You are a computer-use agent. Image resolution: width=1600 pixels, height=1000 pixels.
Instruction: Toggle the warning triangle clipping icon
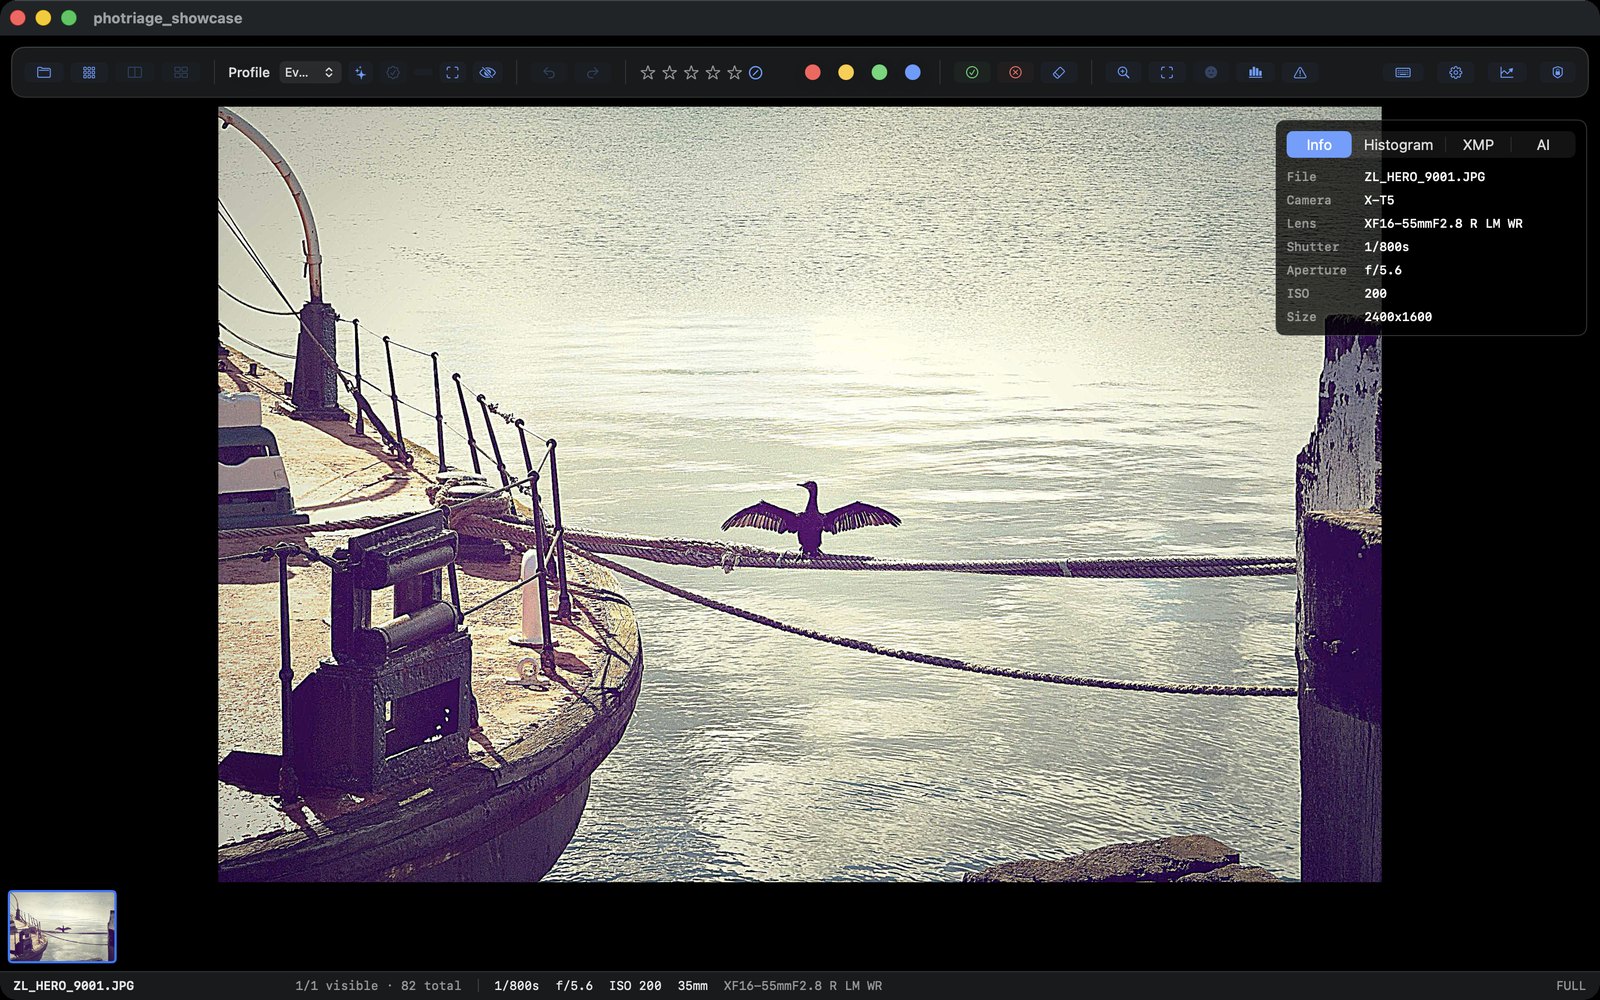pos(1300,72)
